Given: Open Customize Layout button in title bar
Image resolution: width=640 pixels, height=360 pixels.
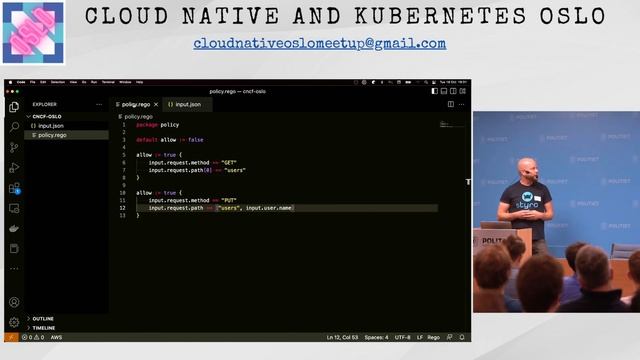Looking at the screenshot, I should tap(463, 91).
